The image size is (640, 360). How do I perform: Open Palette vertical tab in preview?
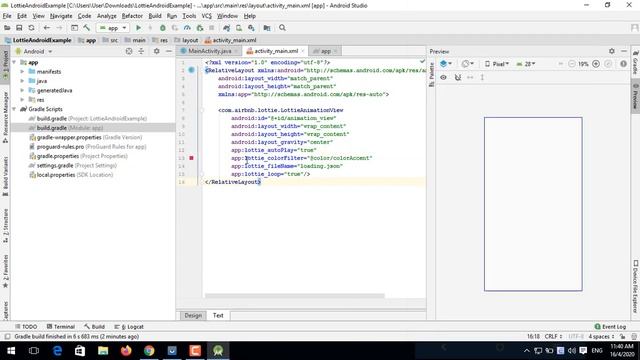431,75
